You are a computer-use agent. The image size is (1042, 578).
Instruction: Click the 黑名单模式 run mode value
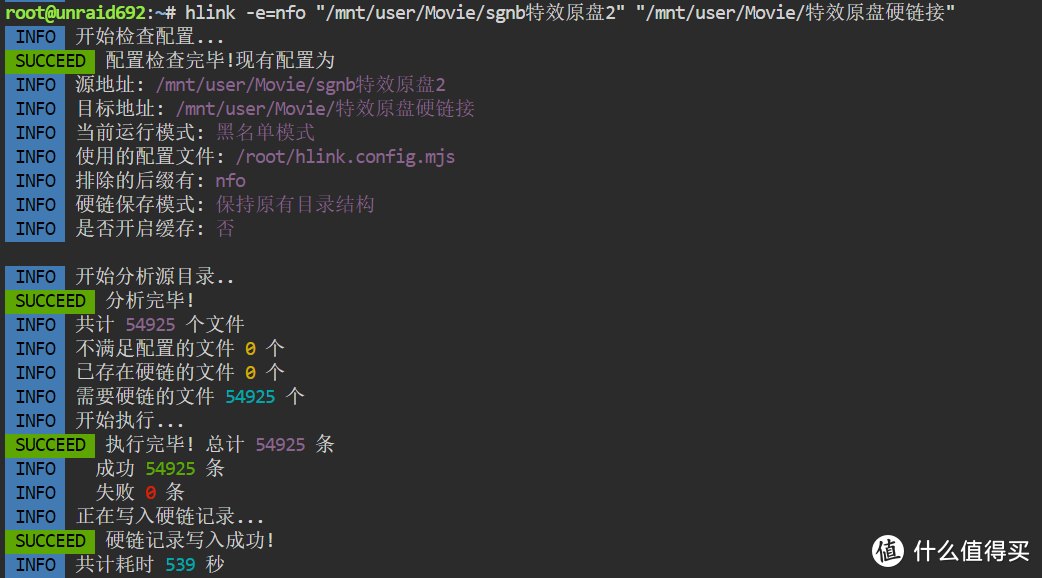[265, 132]
